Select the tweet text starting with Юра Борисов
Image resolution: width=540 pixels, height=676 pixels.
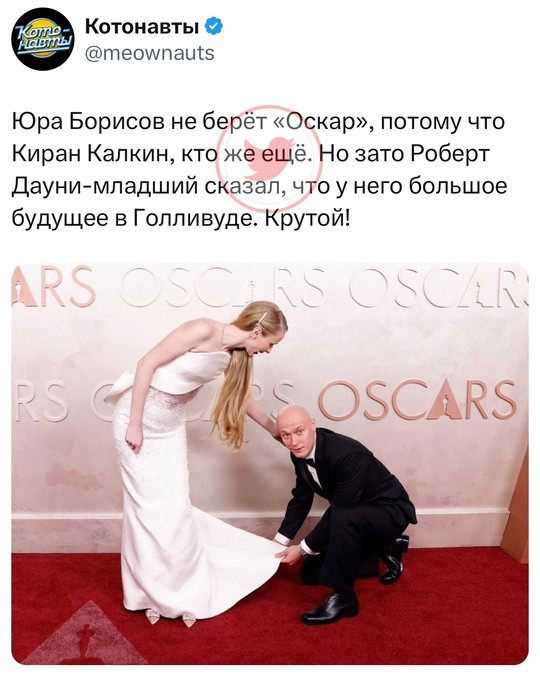[259, 170]
